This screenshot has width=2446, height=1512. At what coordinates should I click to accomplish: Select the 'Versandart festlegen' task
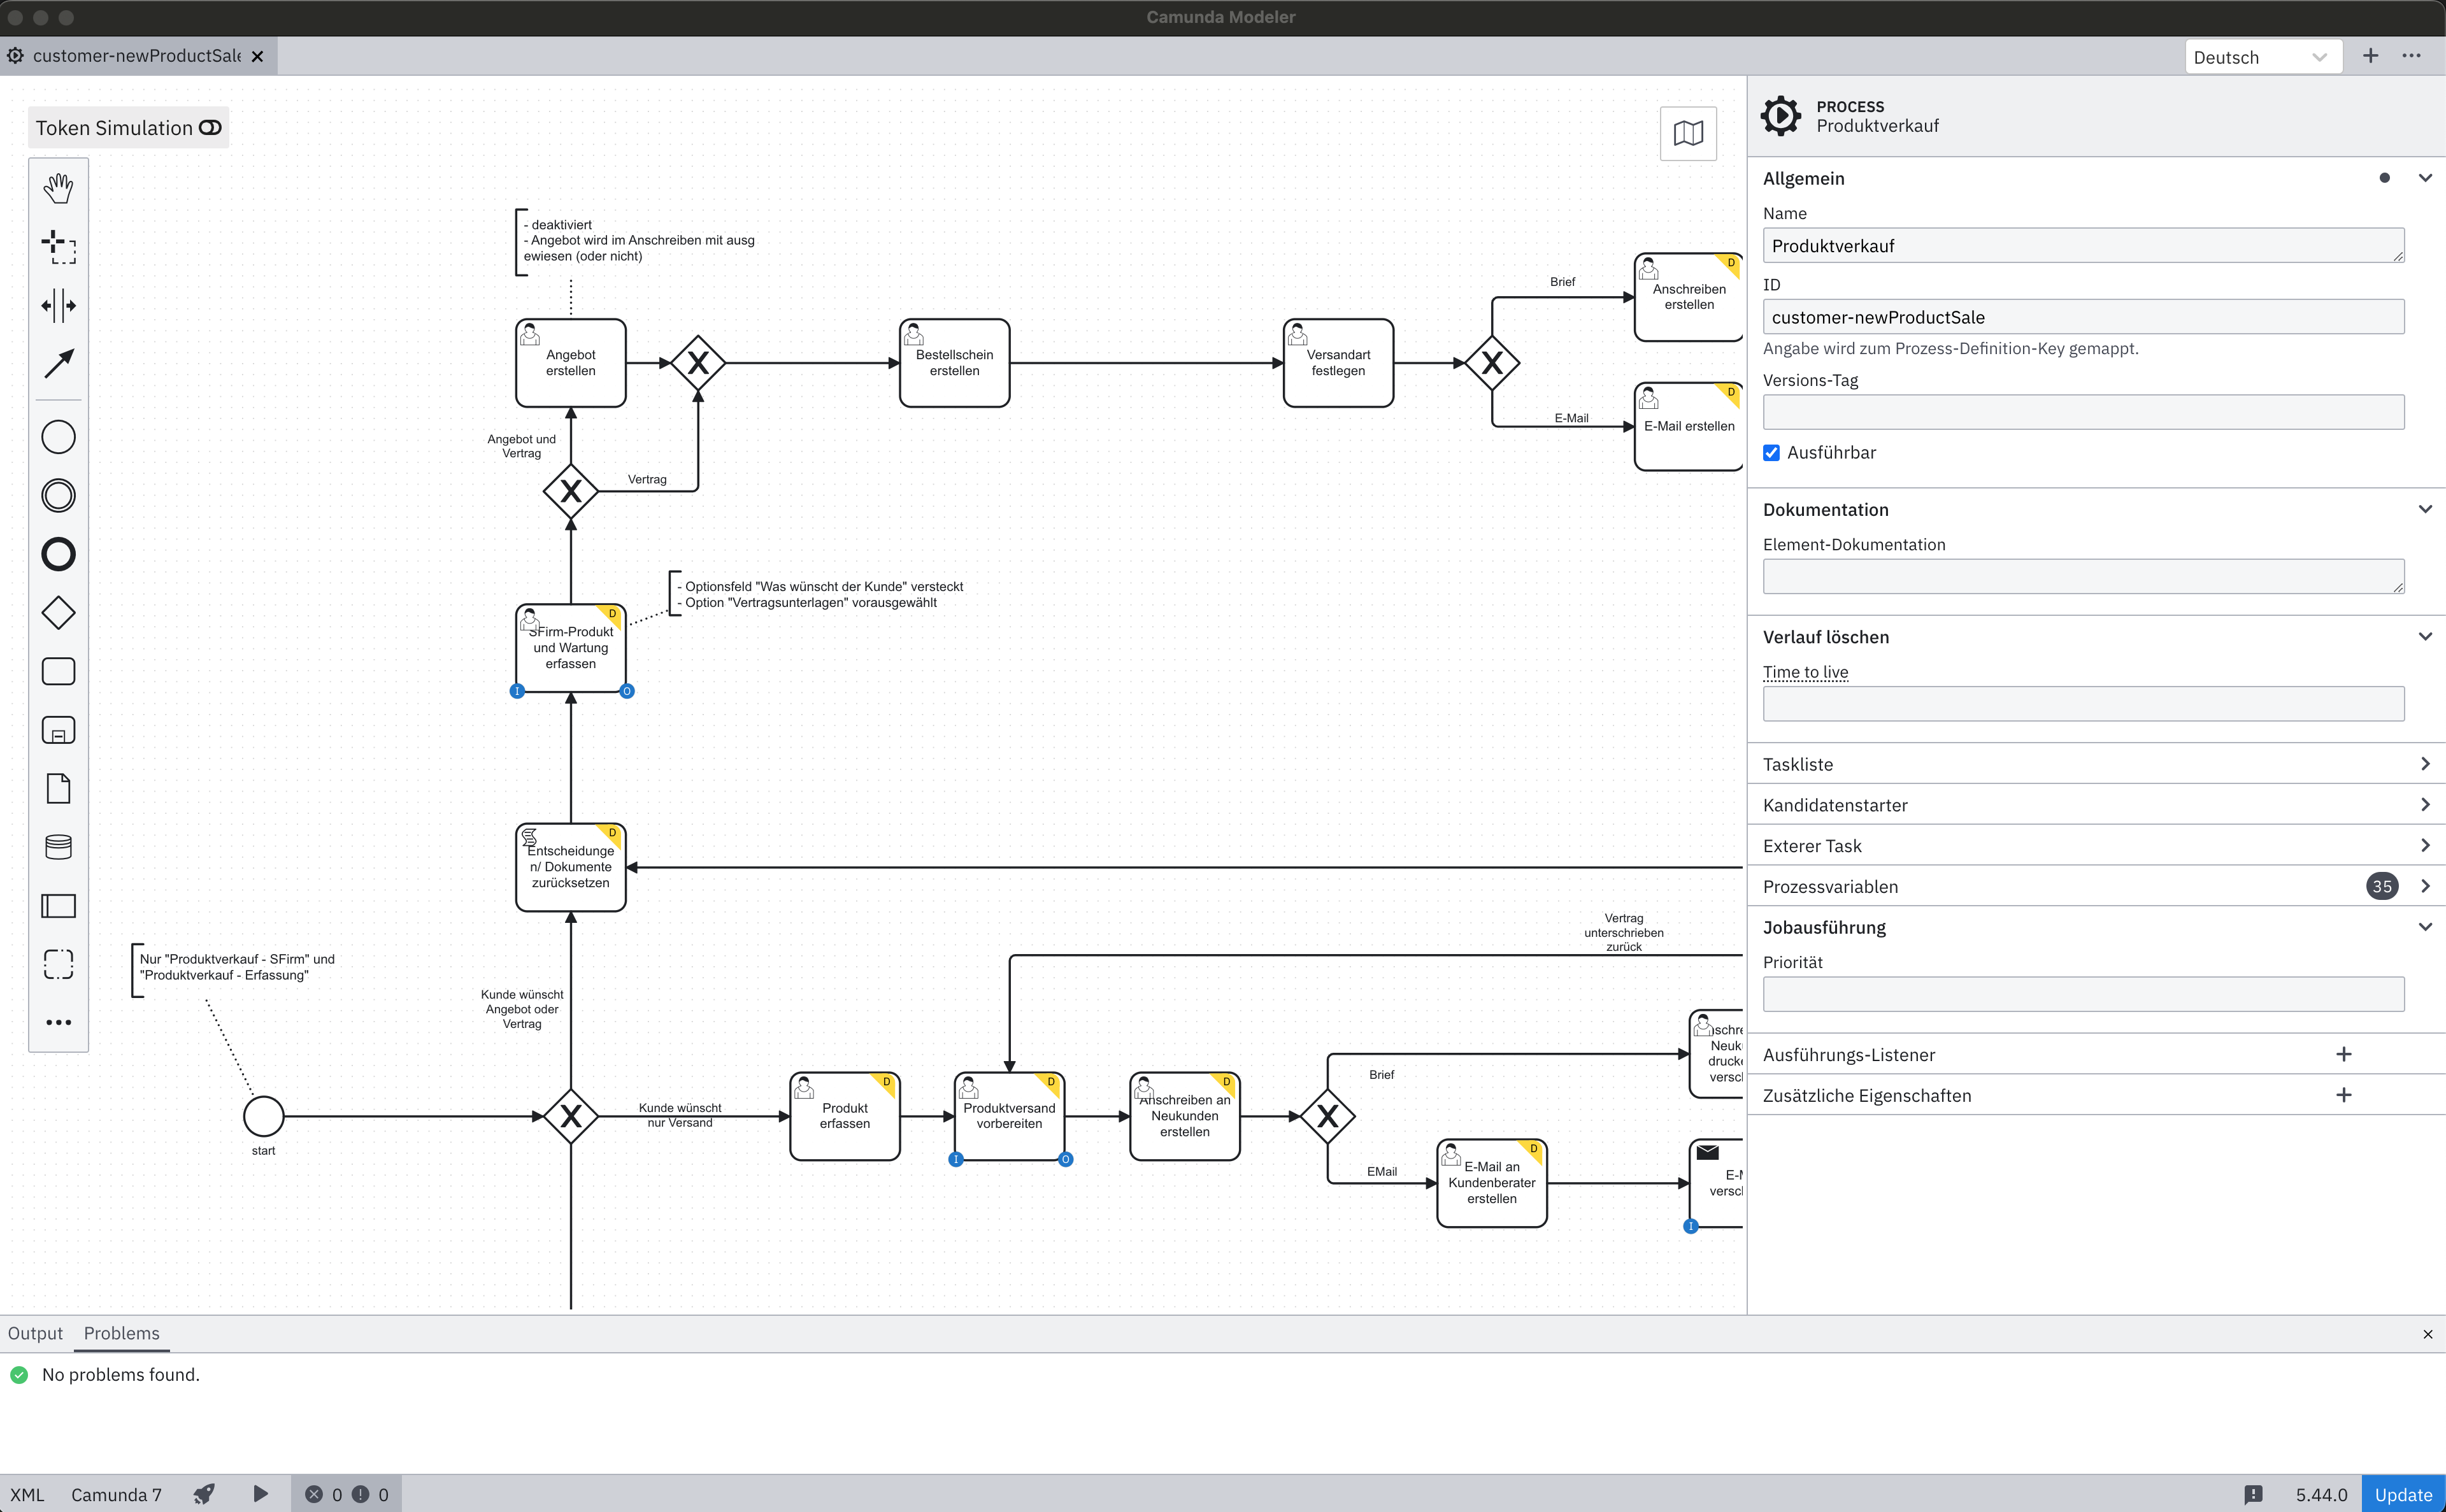pos(1338,363)
